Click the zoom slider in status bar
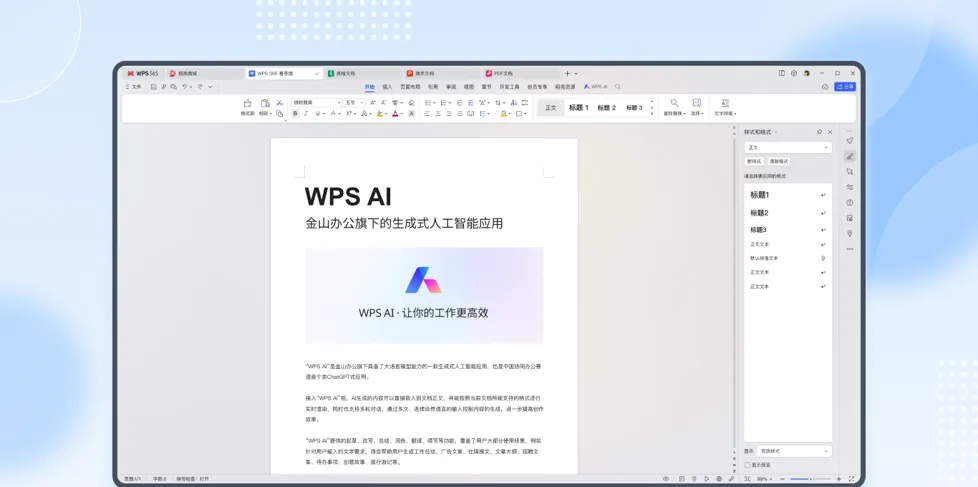This screenshot has width=978, height=487. click(x=808, y=479)
